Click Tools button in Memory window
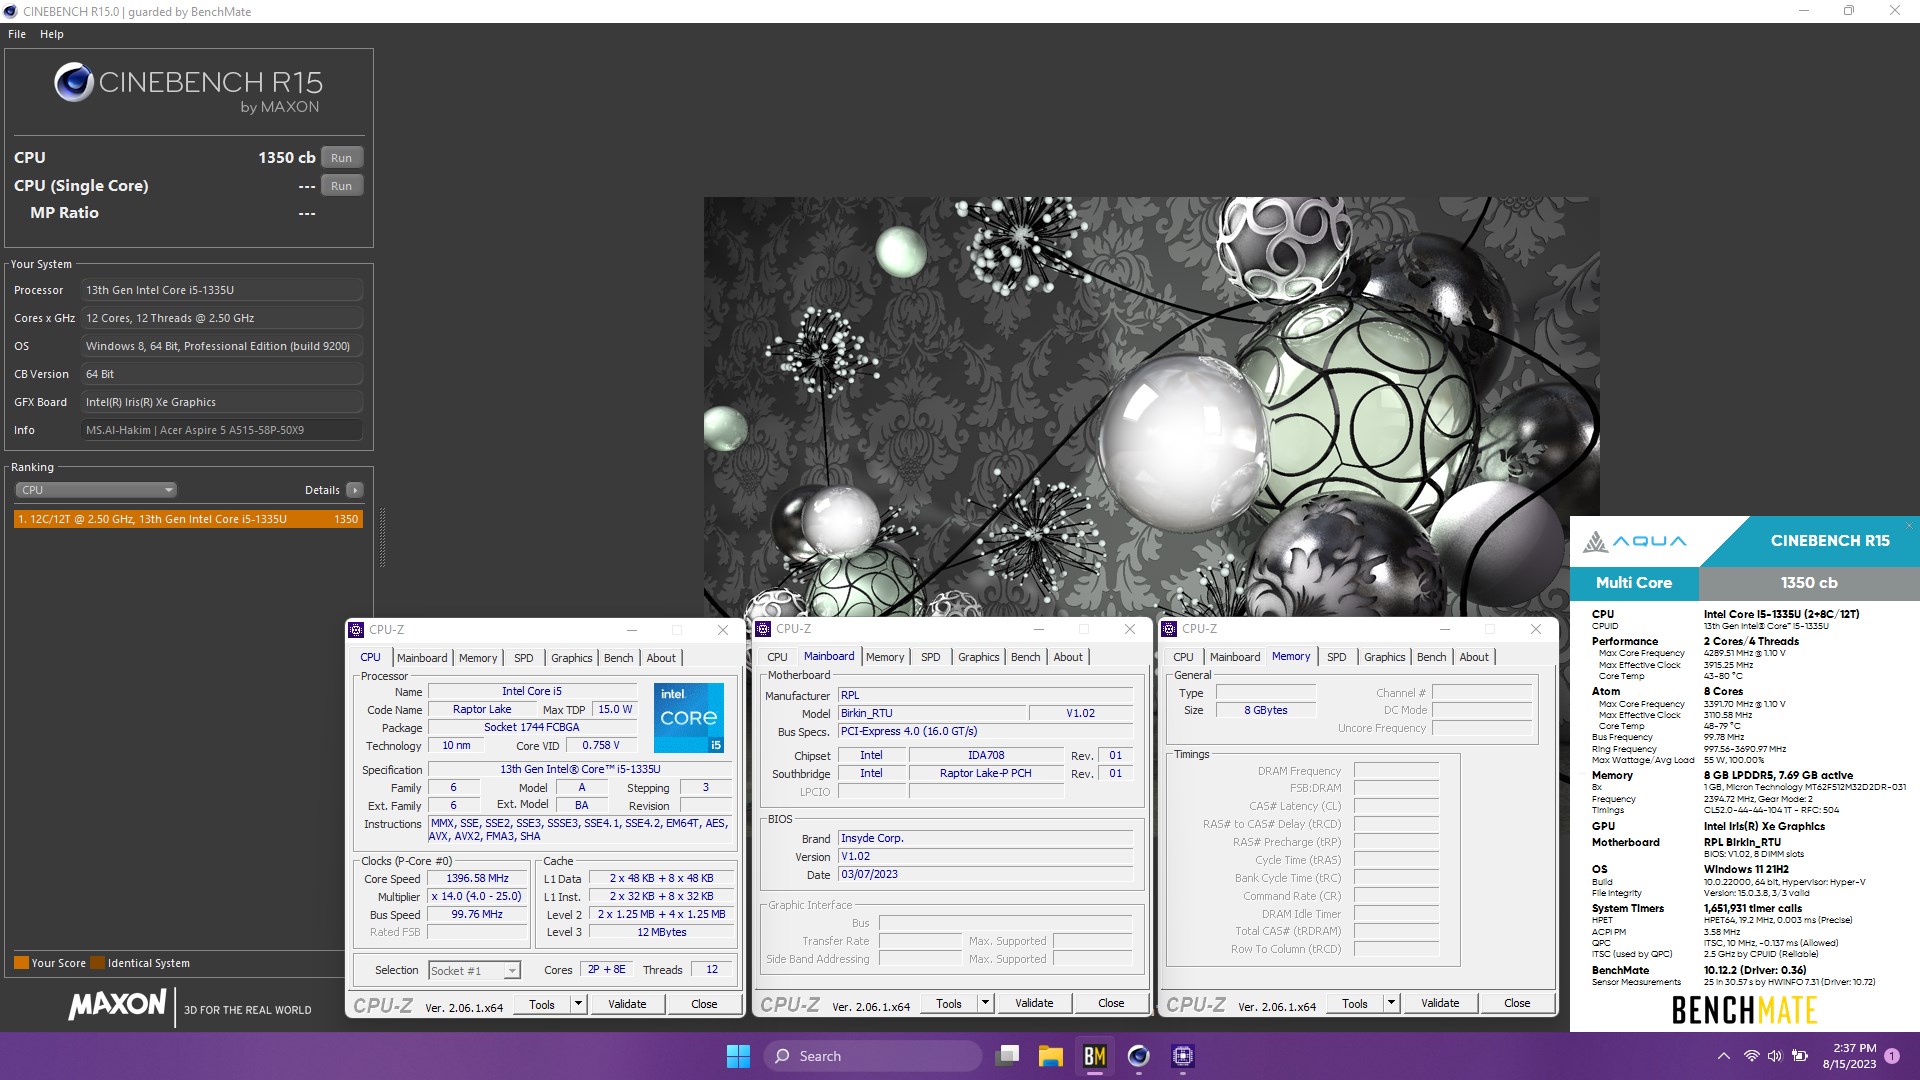The height and width of the screenshot is (1080, 1920). coord(1355,1003)
